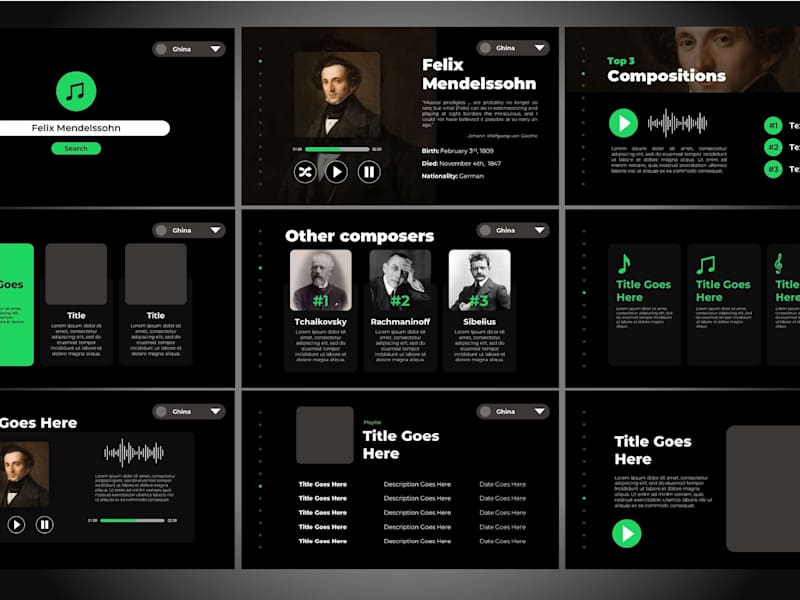Click small Mendelssohn portrait on 'Goes Here' slide
Image resolution: width=800 pixels, height=600 pixels.
[24, 474]
